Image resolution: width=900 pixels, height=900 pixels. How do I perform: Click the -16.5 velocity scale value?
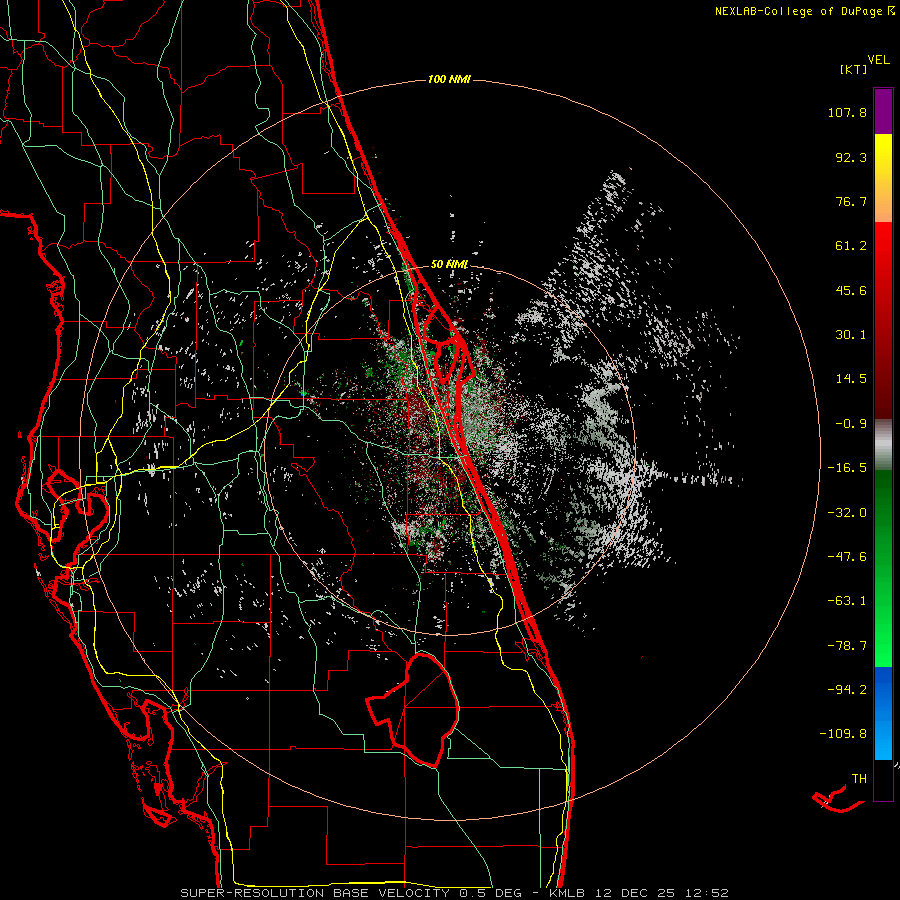847,468
